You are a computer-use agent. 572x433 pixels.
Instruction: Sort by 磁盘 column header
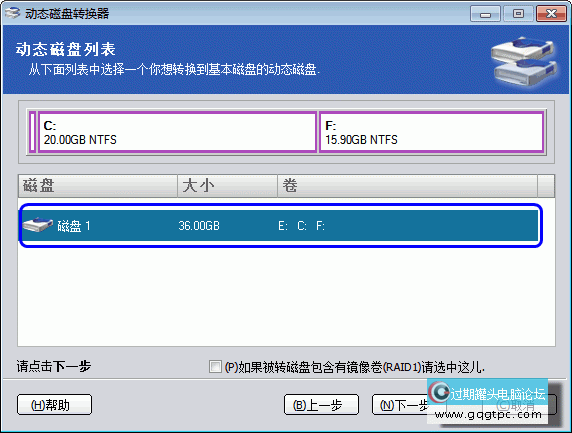(x=98, y=186)
